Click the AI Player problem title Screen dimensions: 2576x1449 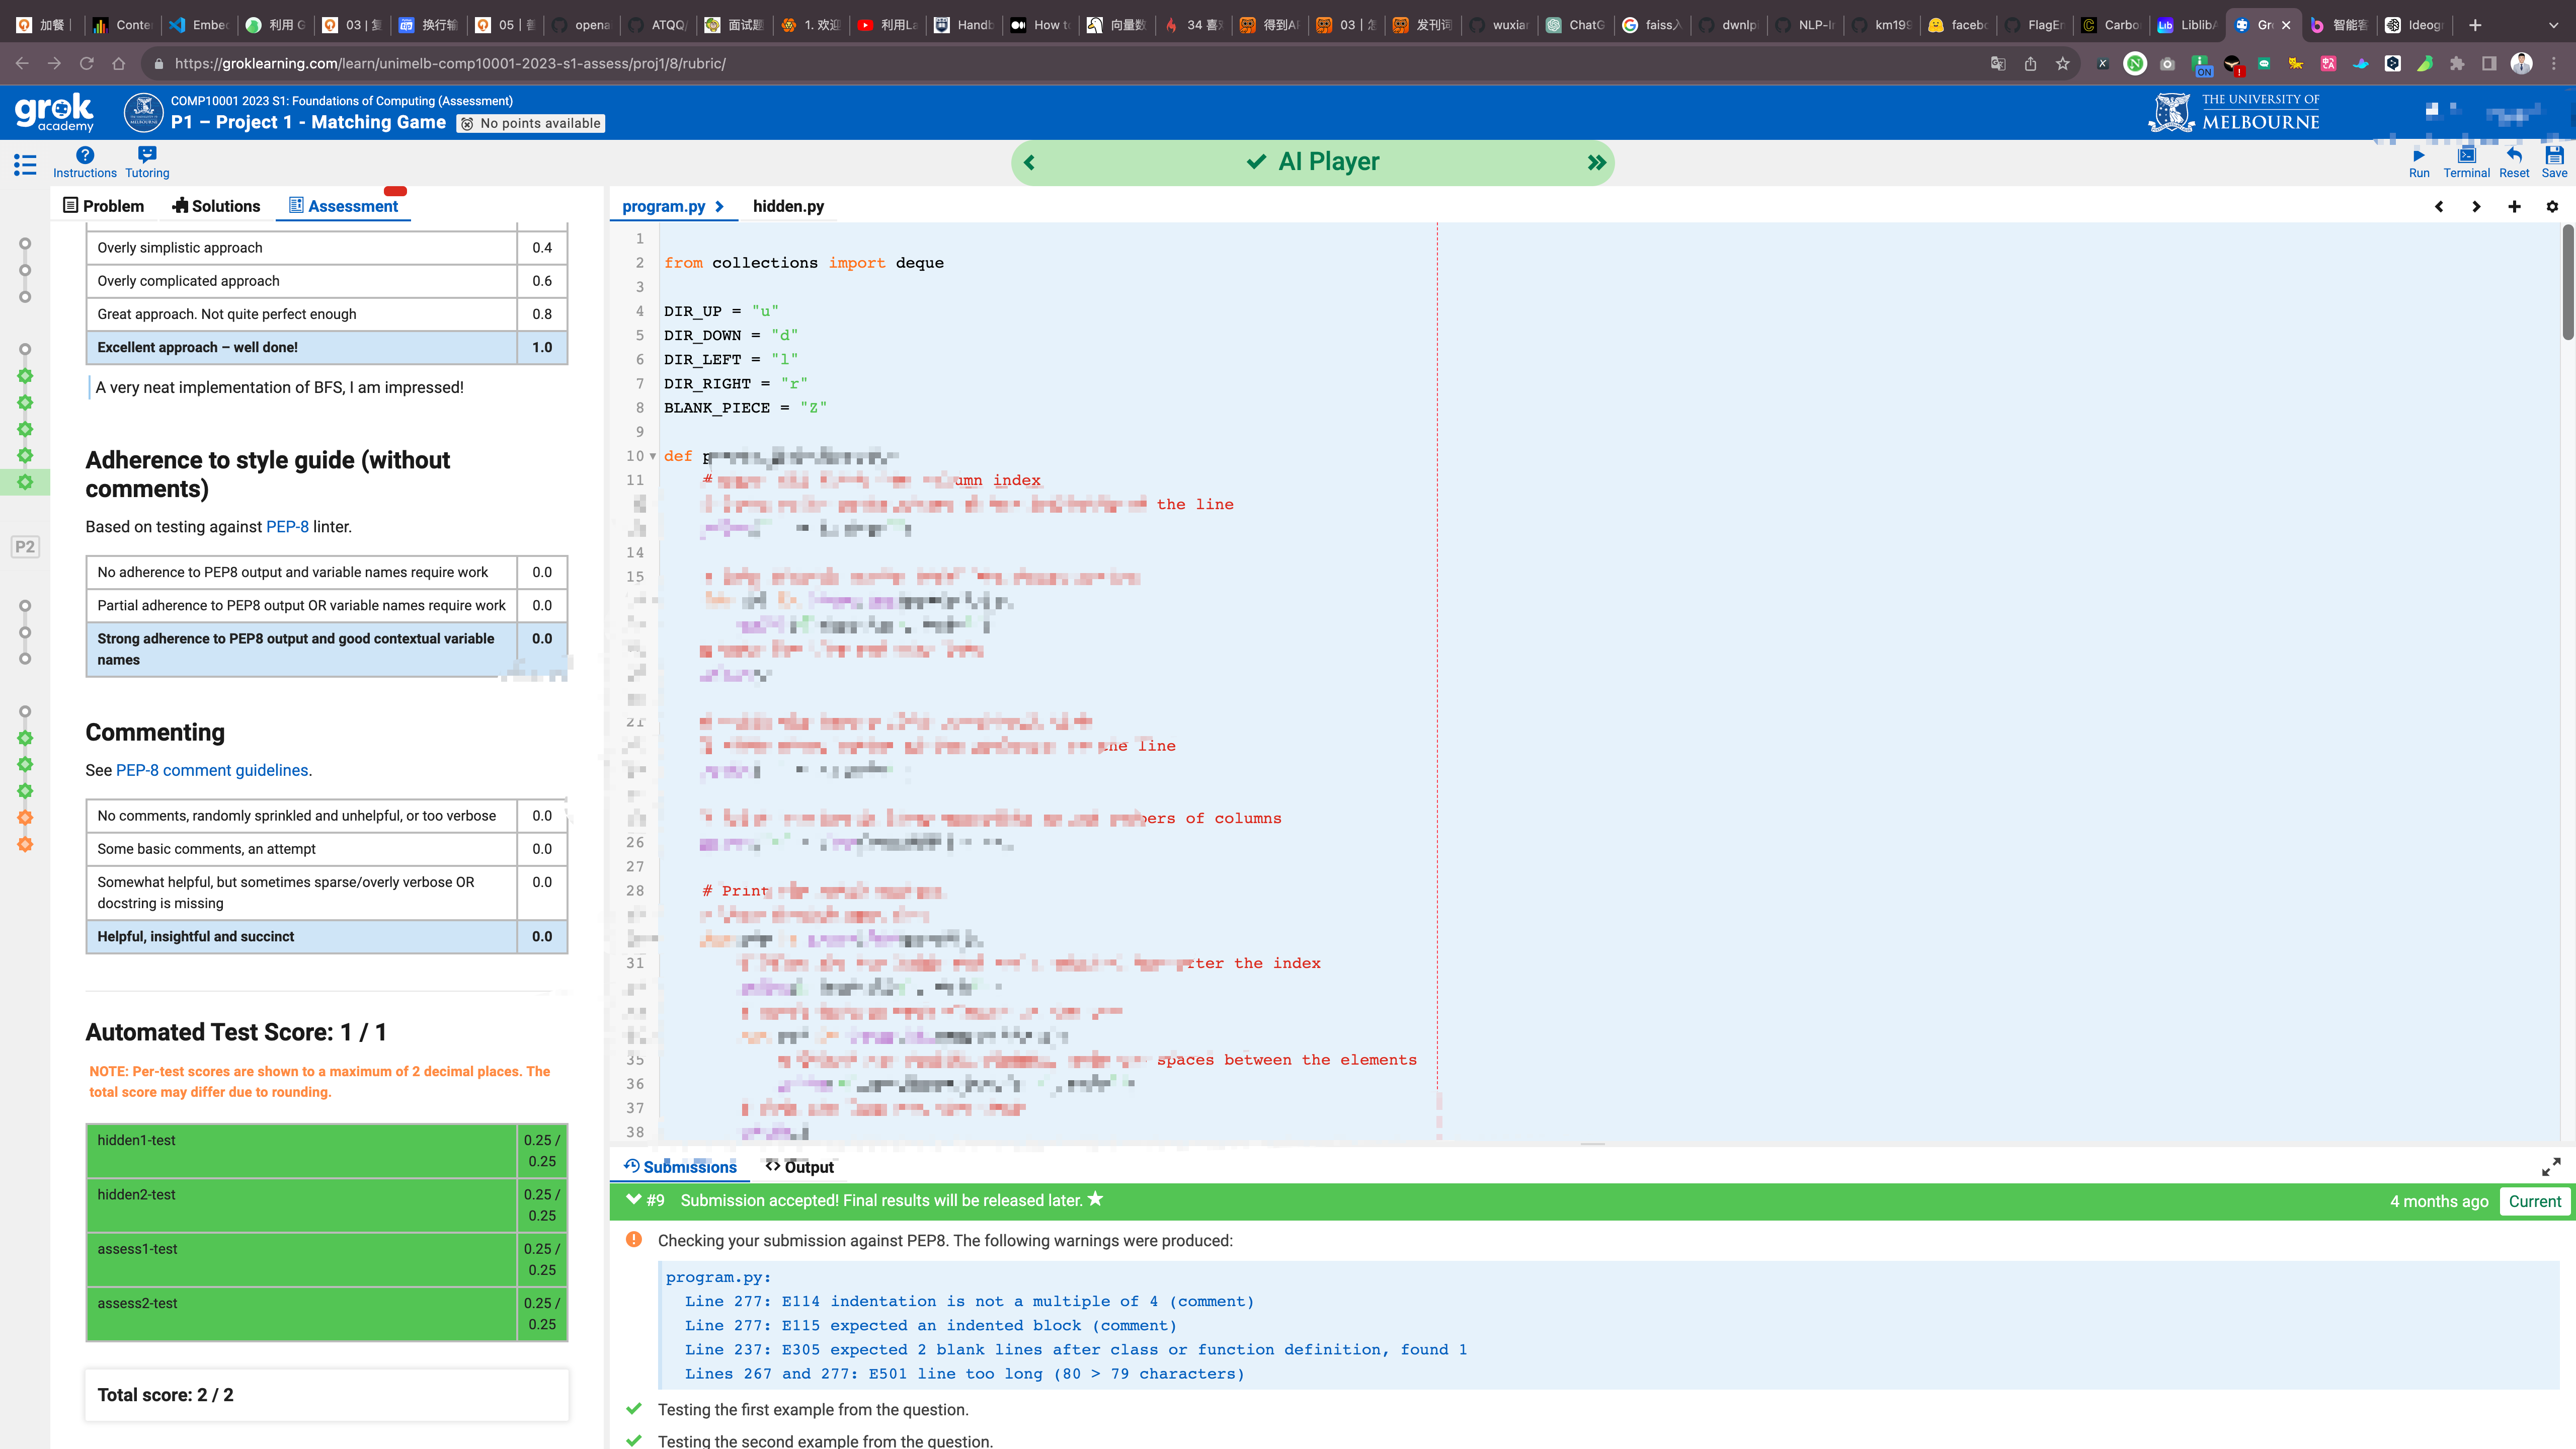coord(1328,162)
